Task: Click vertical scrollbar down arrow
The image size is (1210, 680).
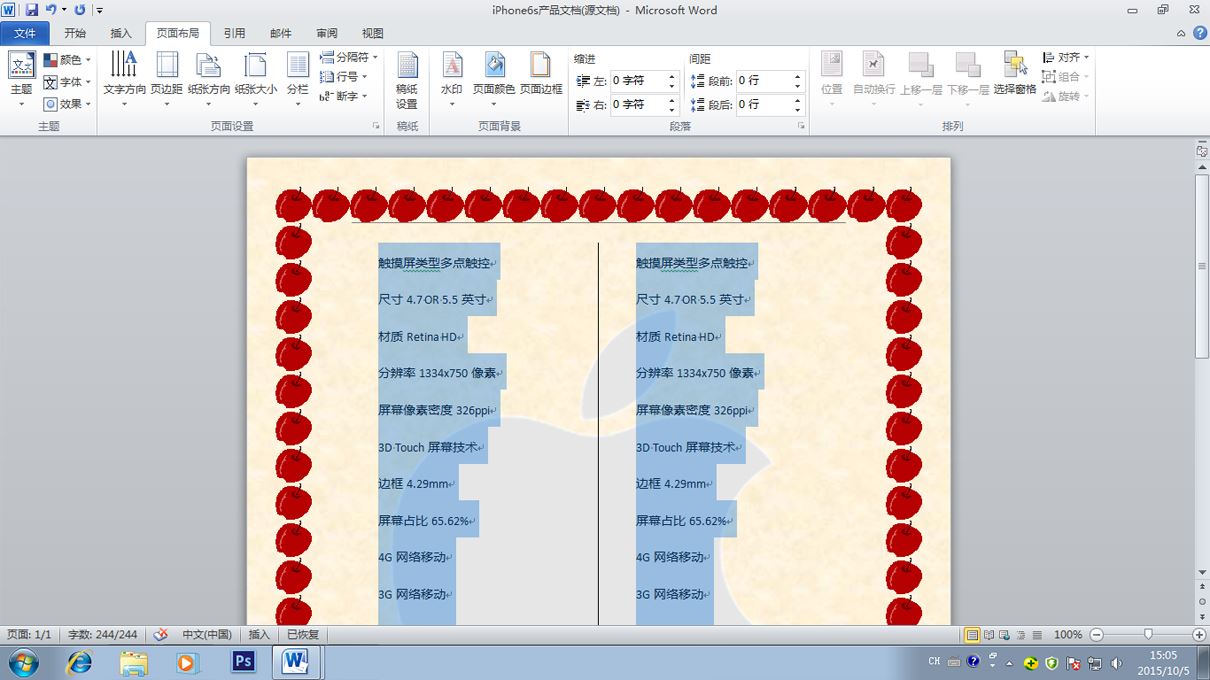Action: click(1202, 573)
